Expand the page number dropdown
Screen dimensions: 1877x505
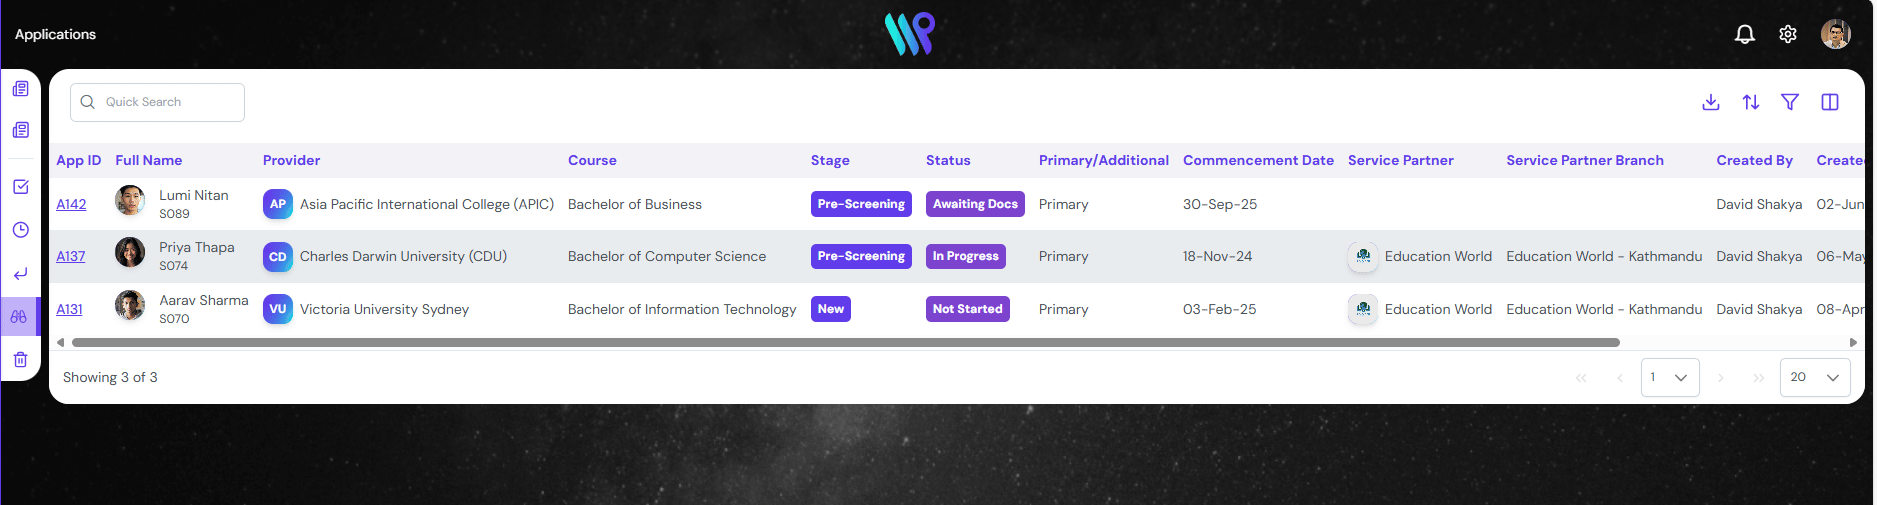coord(1670,378)
